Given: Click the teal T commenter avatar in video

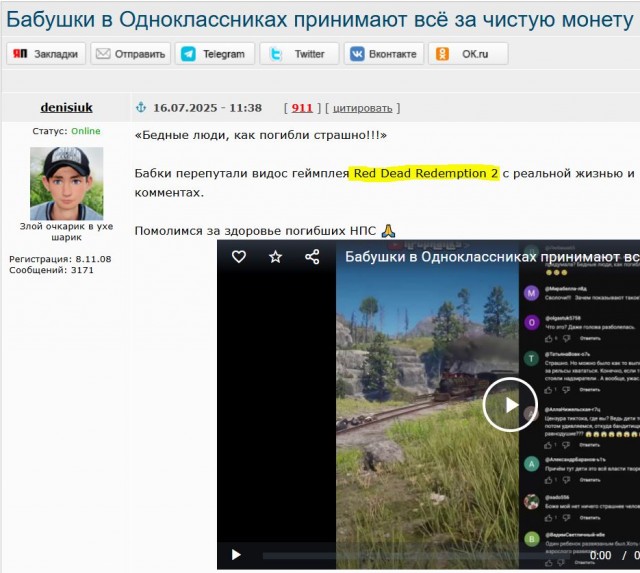Looking at the screenshot, I should coord(531,358).
